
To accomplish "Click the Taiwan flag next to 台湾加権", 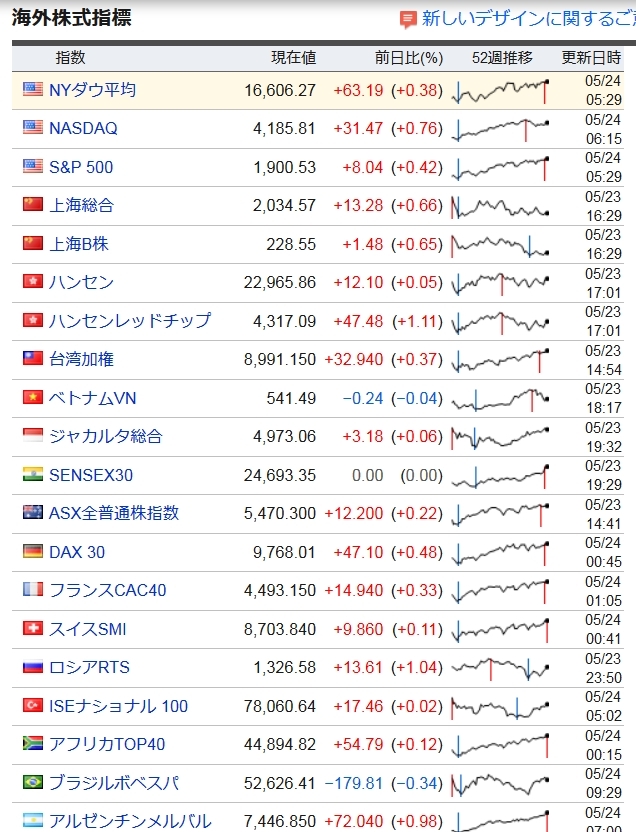I will [33, 359].
